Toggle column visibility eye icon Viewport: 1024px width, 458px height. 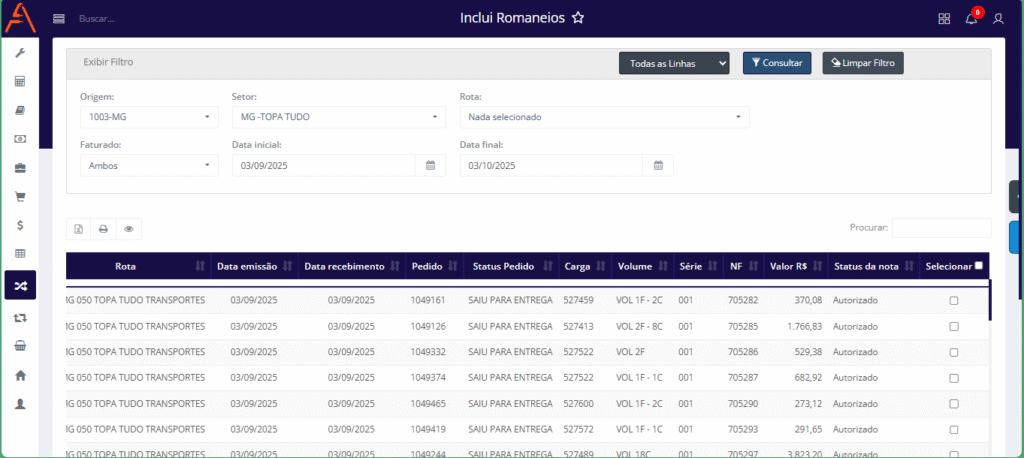(x=129, y=229)
